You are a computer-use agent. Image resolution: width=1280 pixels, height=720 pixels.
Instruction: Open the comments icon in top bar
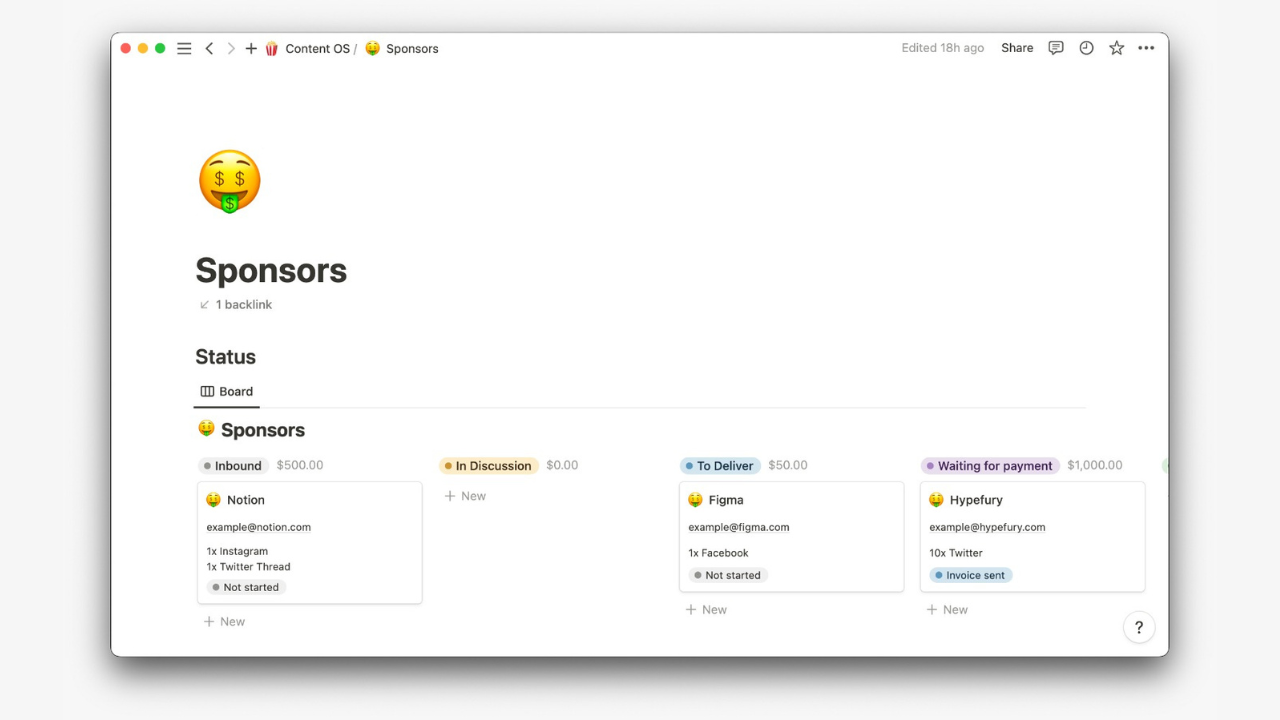1056,48
